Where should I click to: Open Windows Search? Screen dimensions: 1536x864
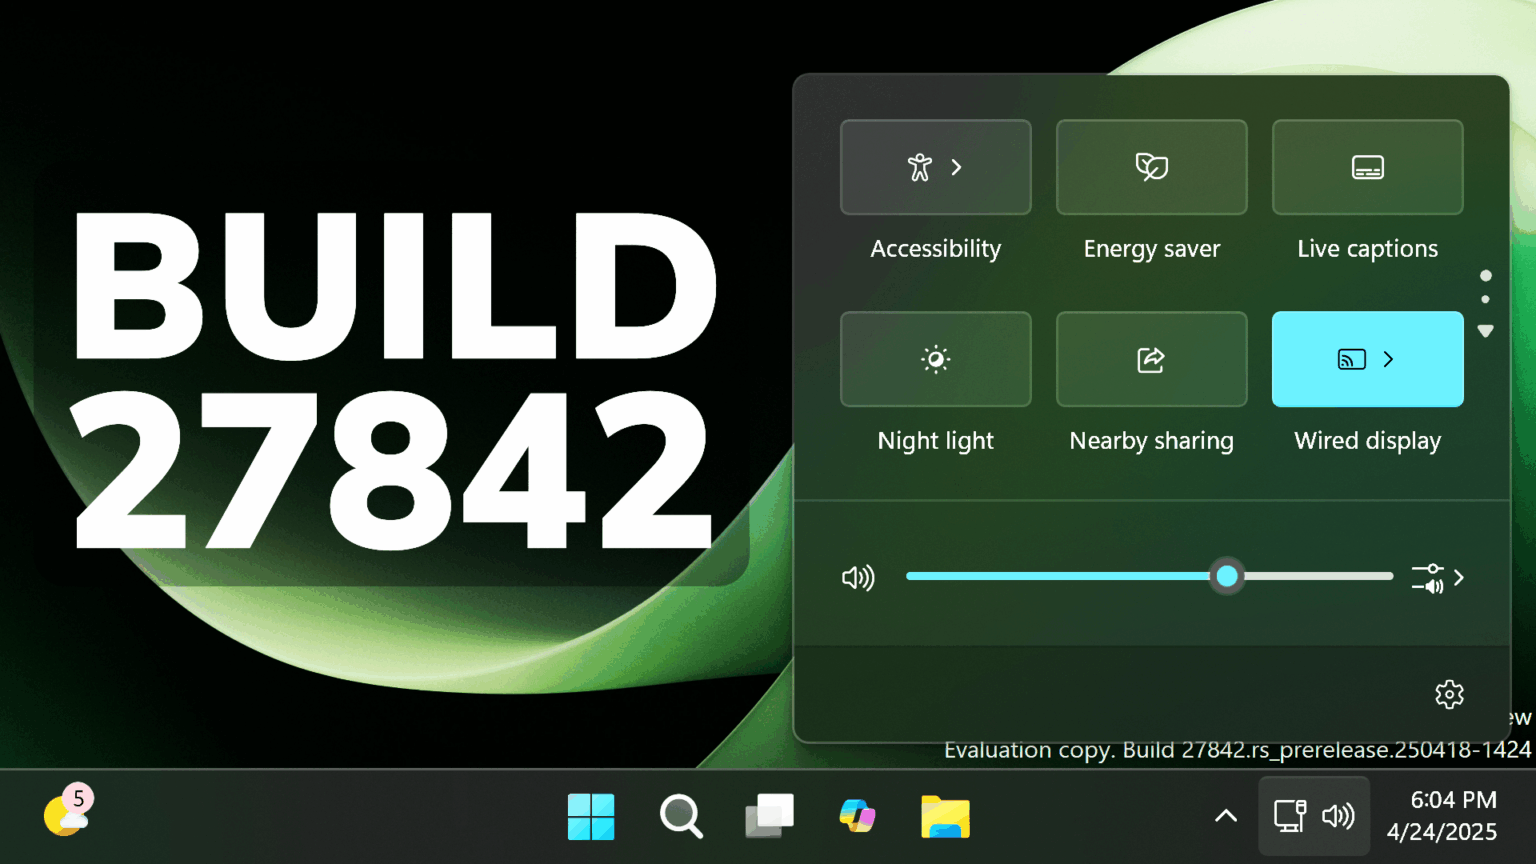pyautogui.click(x=681, y=817)
